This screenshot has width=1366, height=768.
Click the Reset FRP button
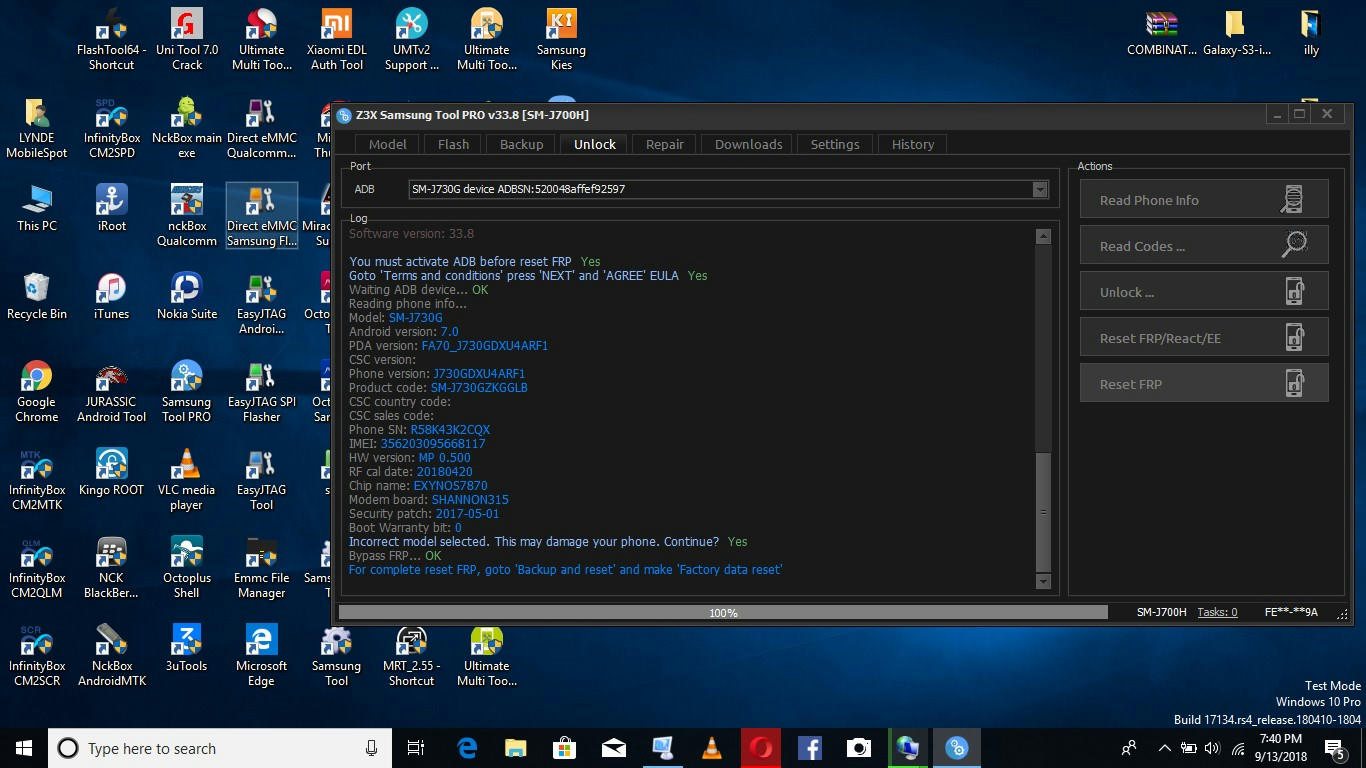(x=1204, y=383)
